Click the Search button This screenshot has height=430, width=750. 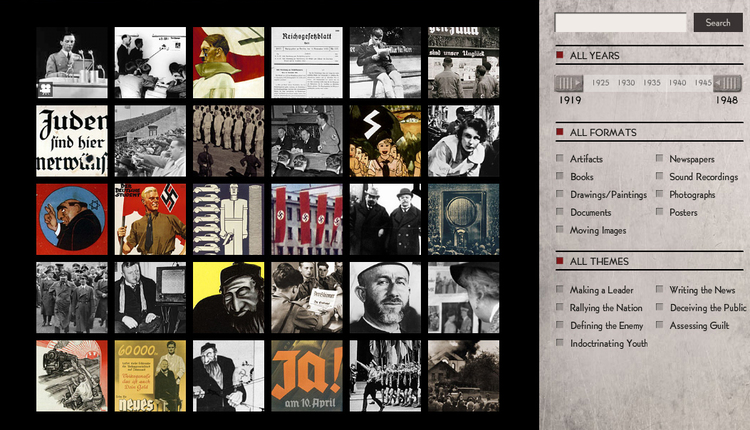click(x=718, y=23)
